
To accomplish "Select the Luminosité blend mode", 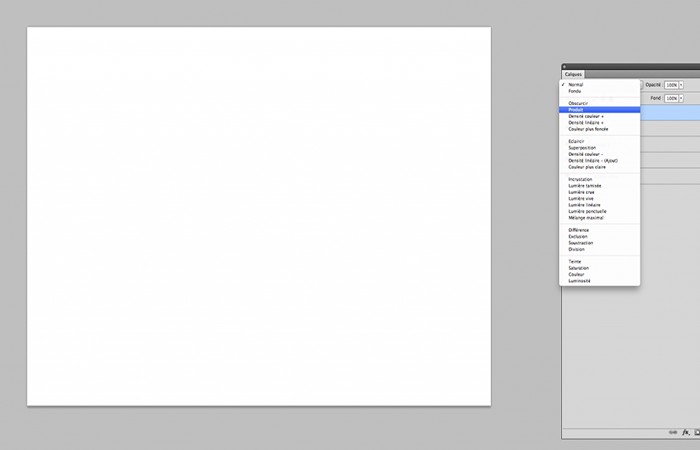I will pyautogui.click(x=600, y=281).
